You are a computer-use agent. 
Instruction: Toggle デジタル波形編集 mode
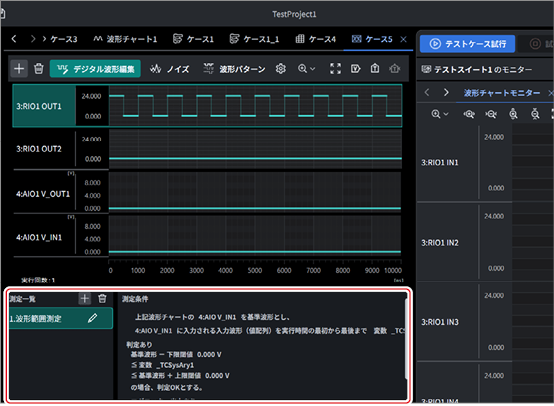tap(95, 69)
